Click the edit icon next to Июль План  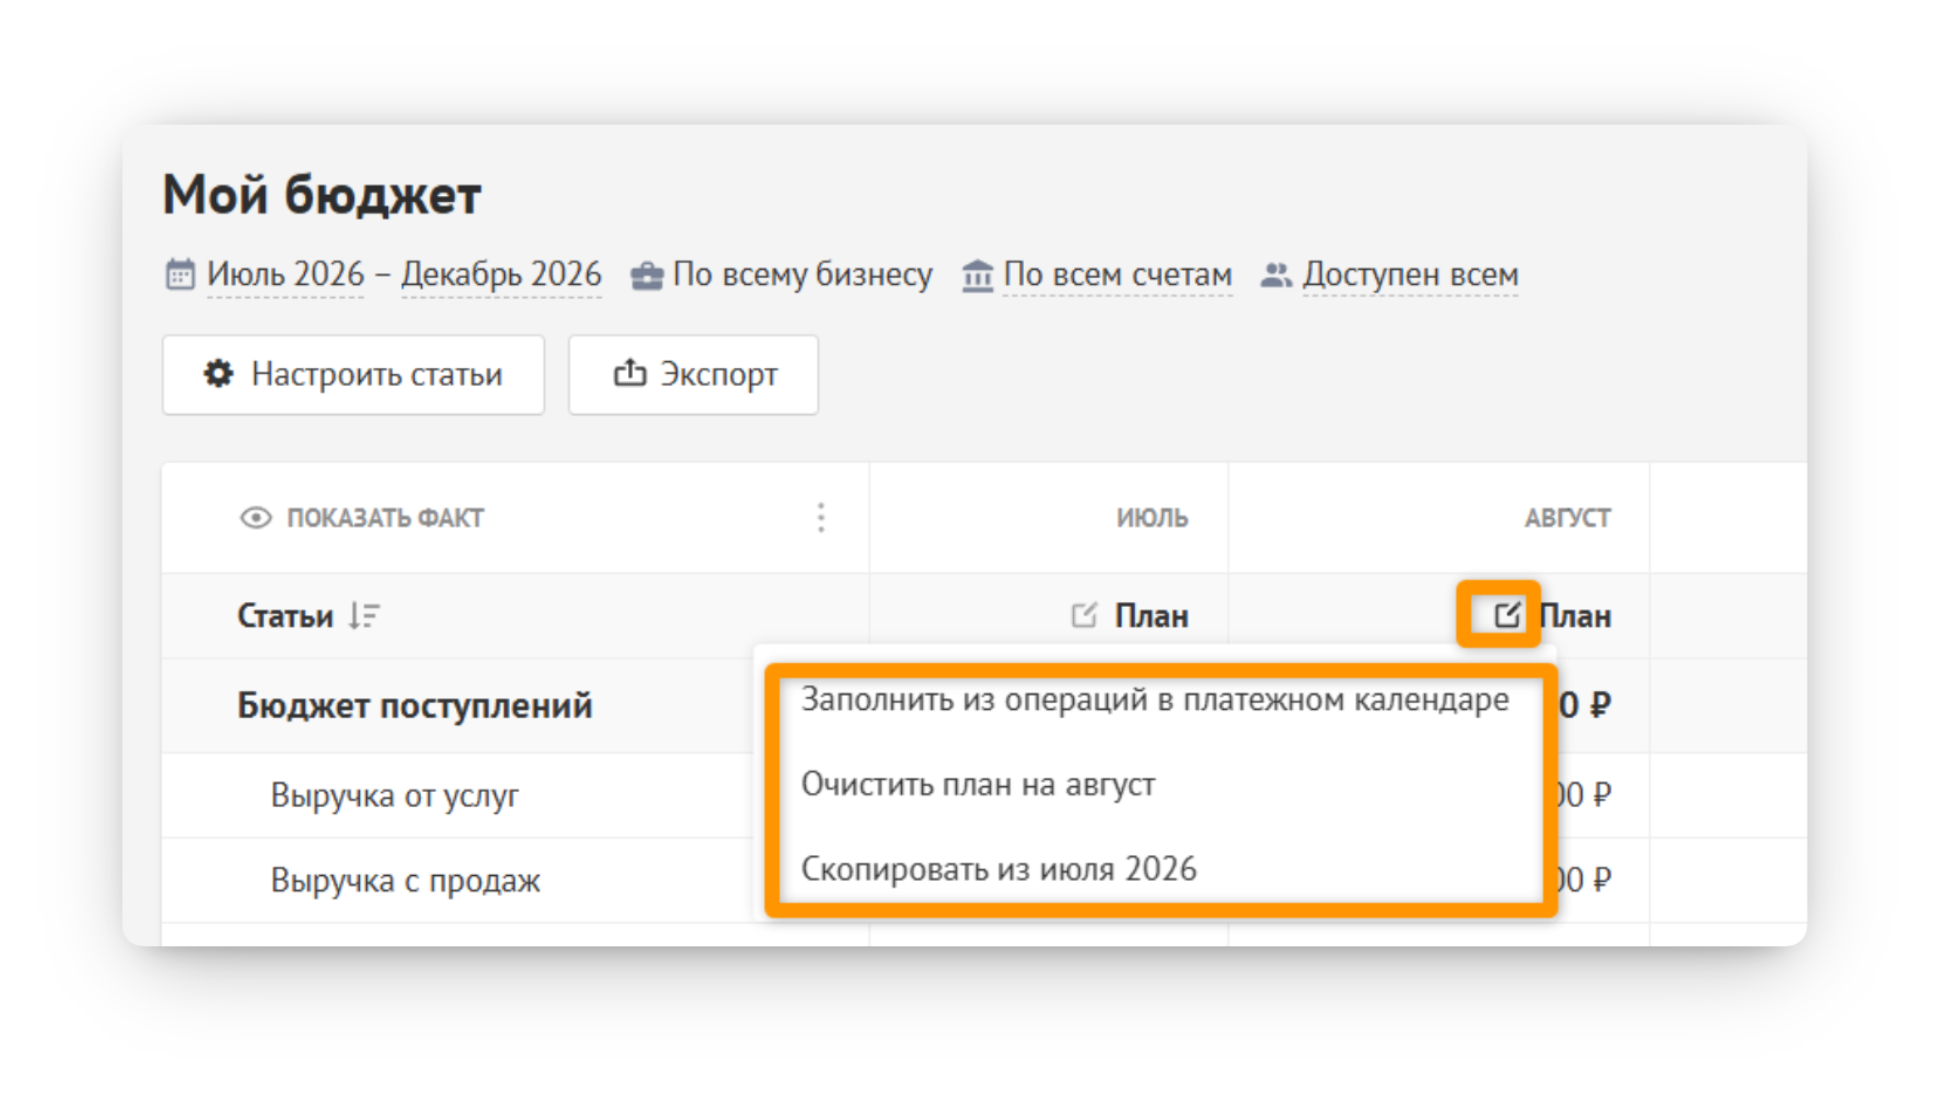click(x=1084, y=615)
